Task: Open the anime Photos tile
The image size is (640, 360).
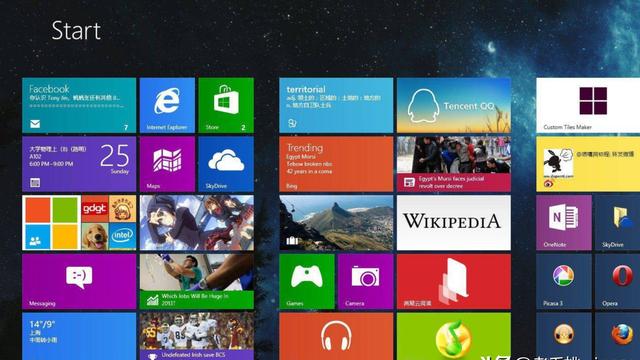Action: (x=197, y=223)
